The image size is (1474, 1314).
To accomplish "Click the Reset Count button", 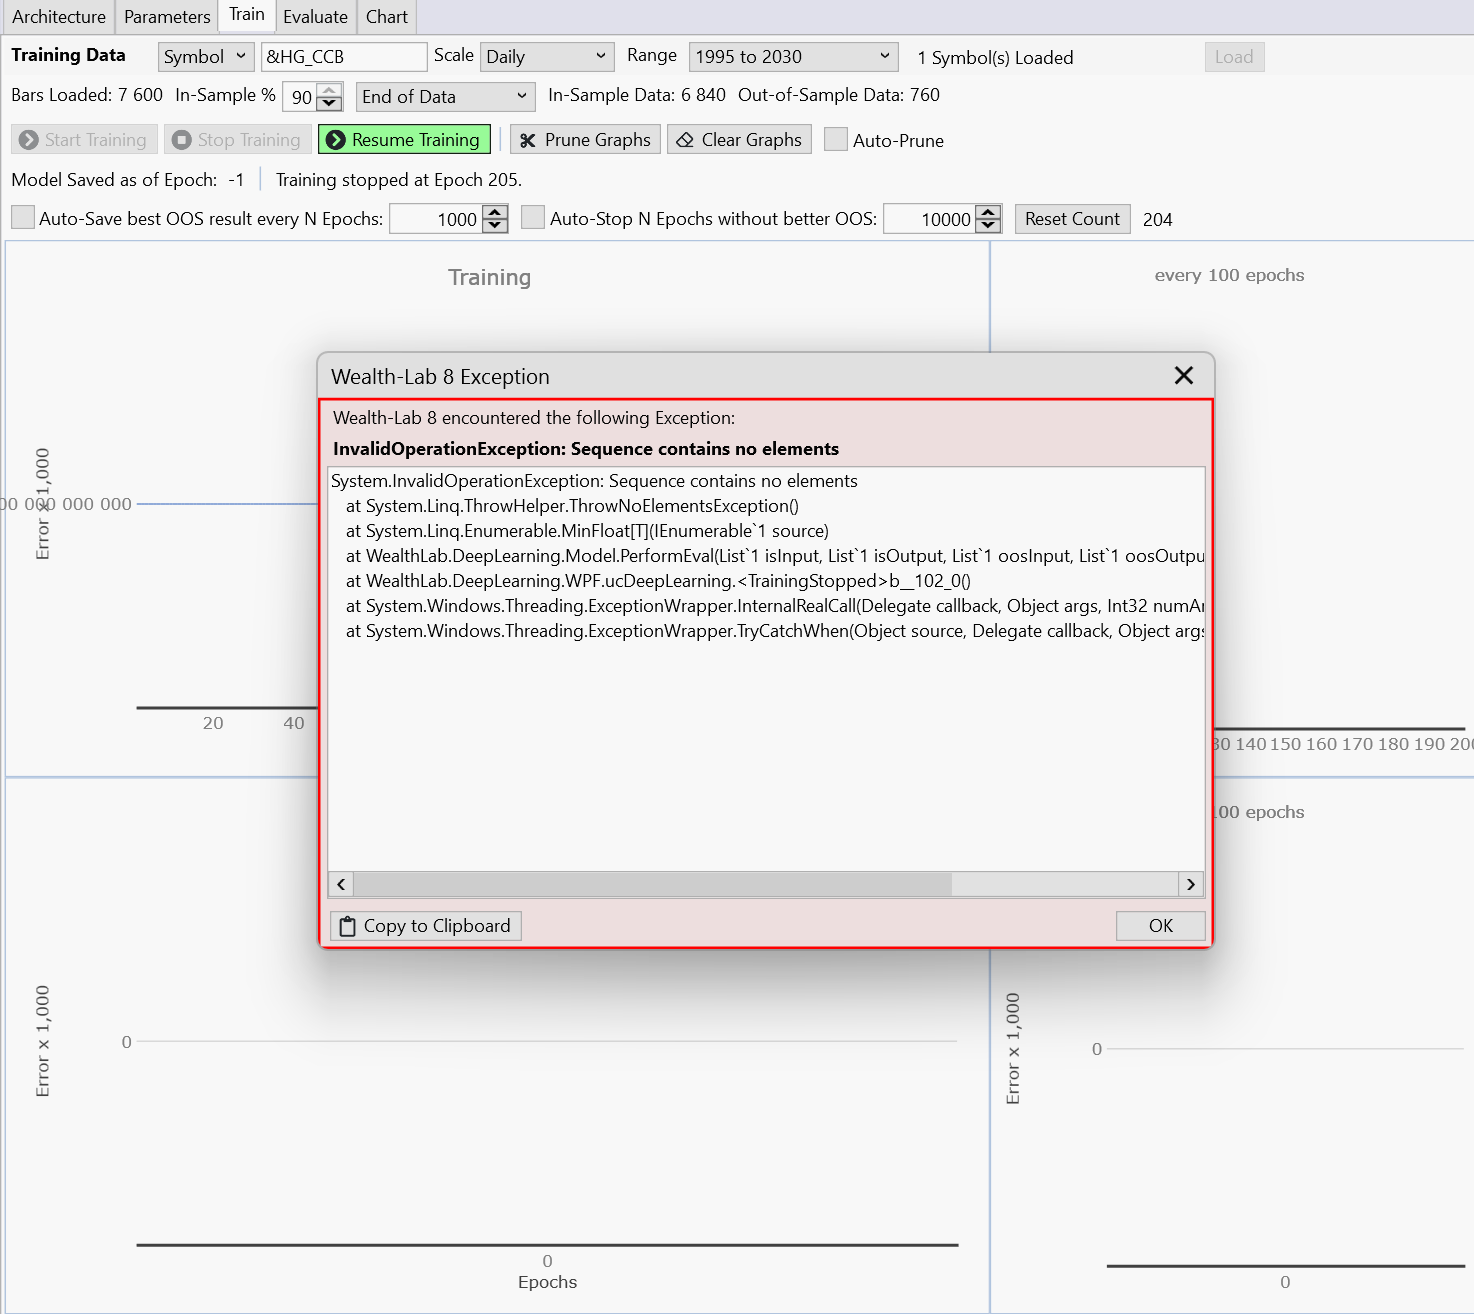I will click(1072, 219).
